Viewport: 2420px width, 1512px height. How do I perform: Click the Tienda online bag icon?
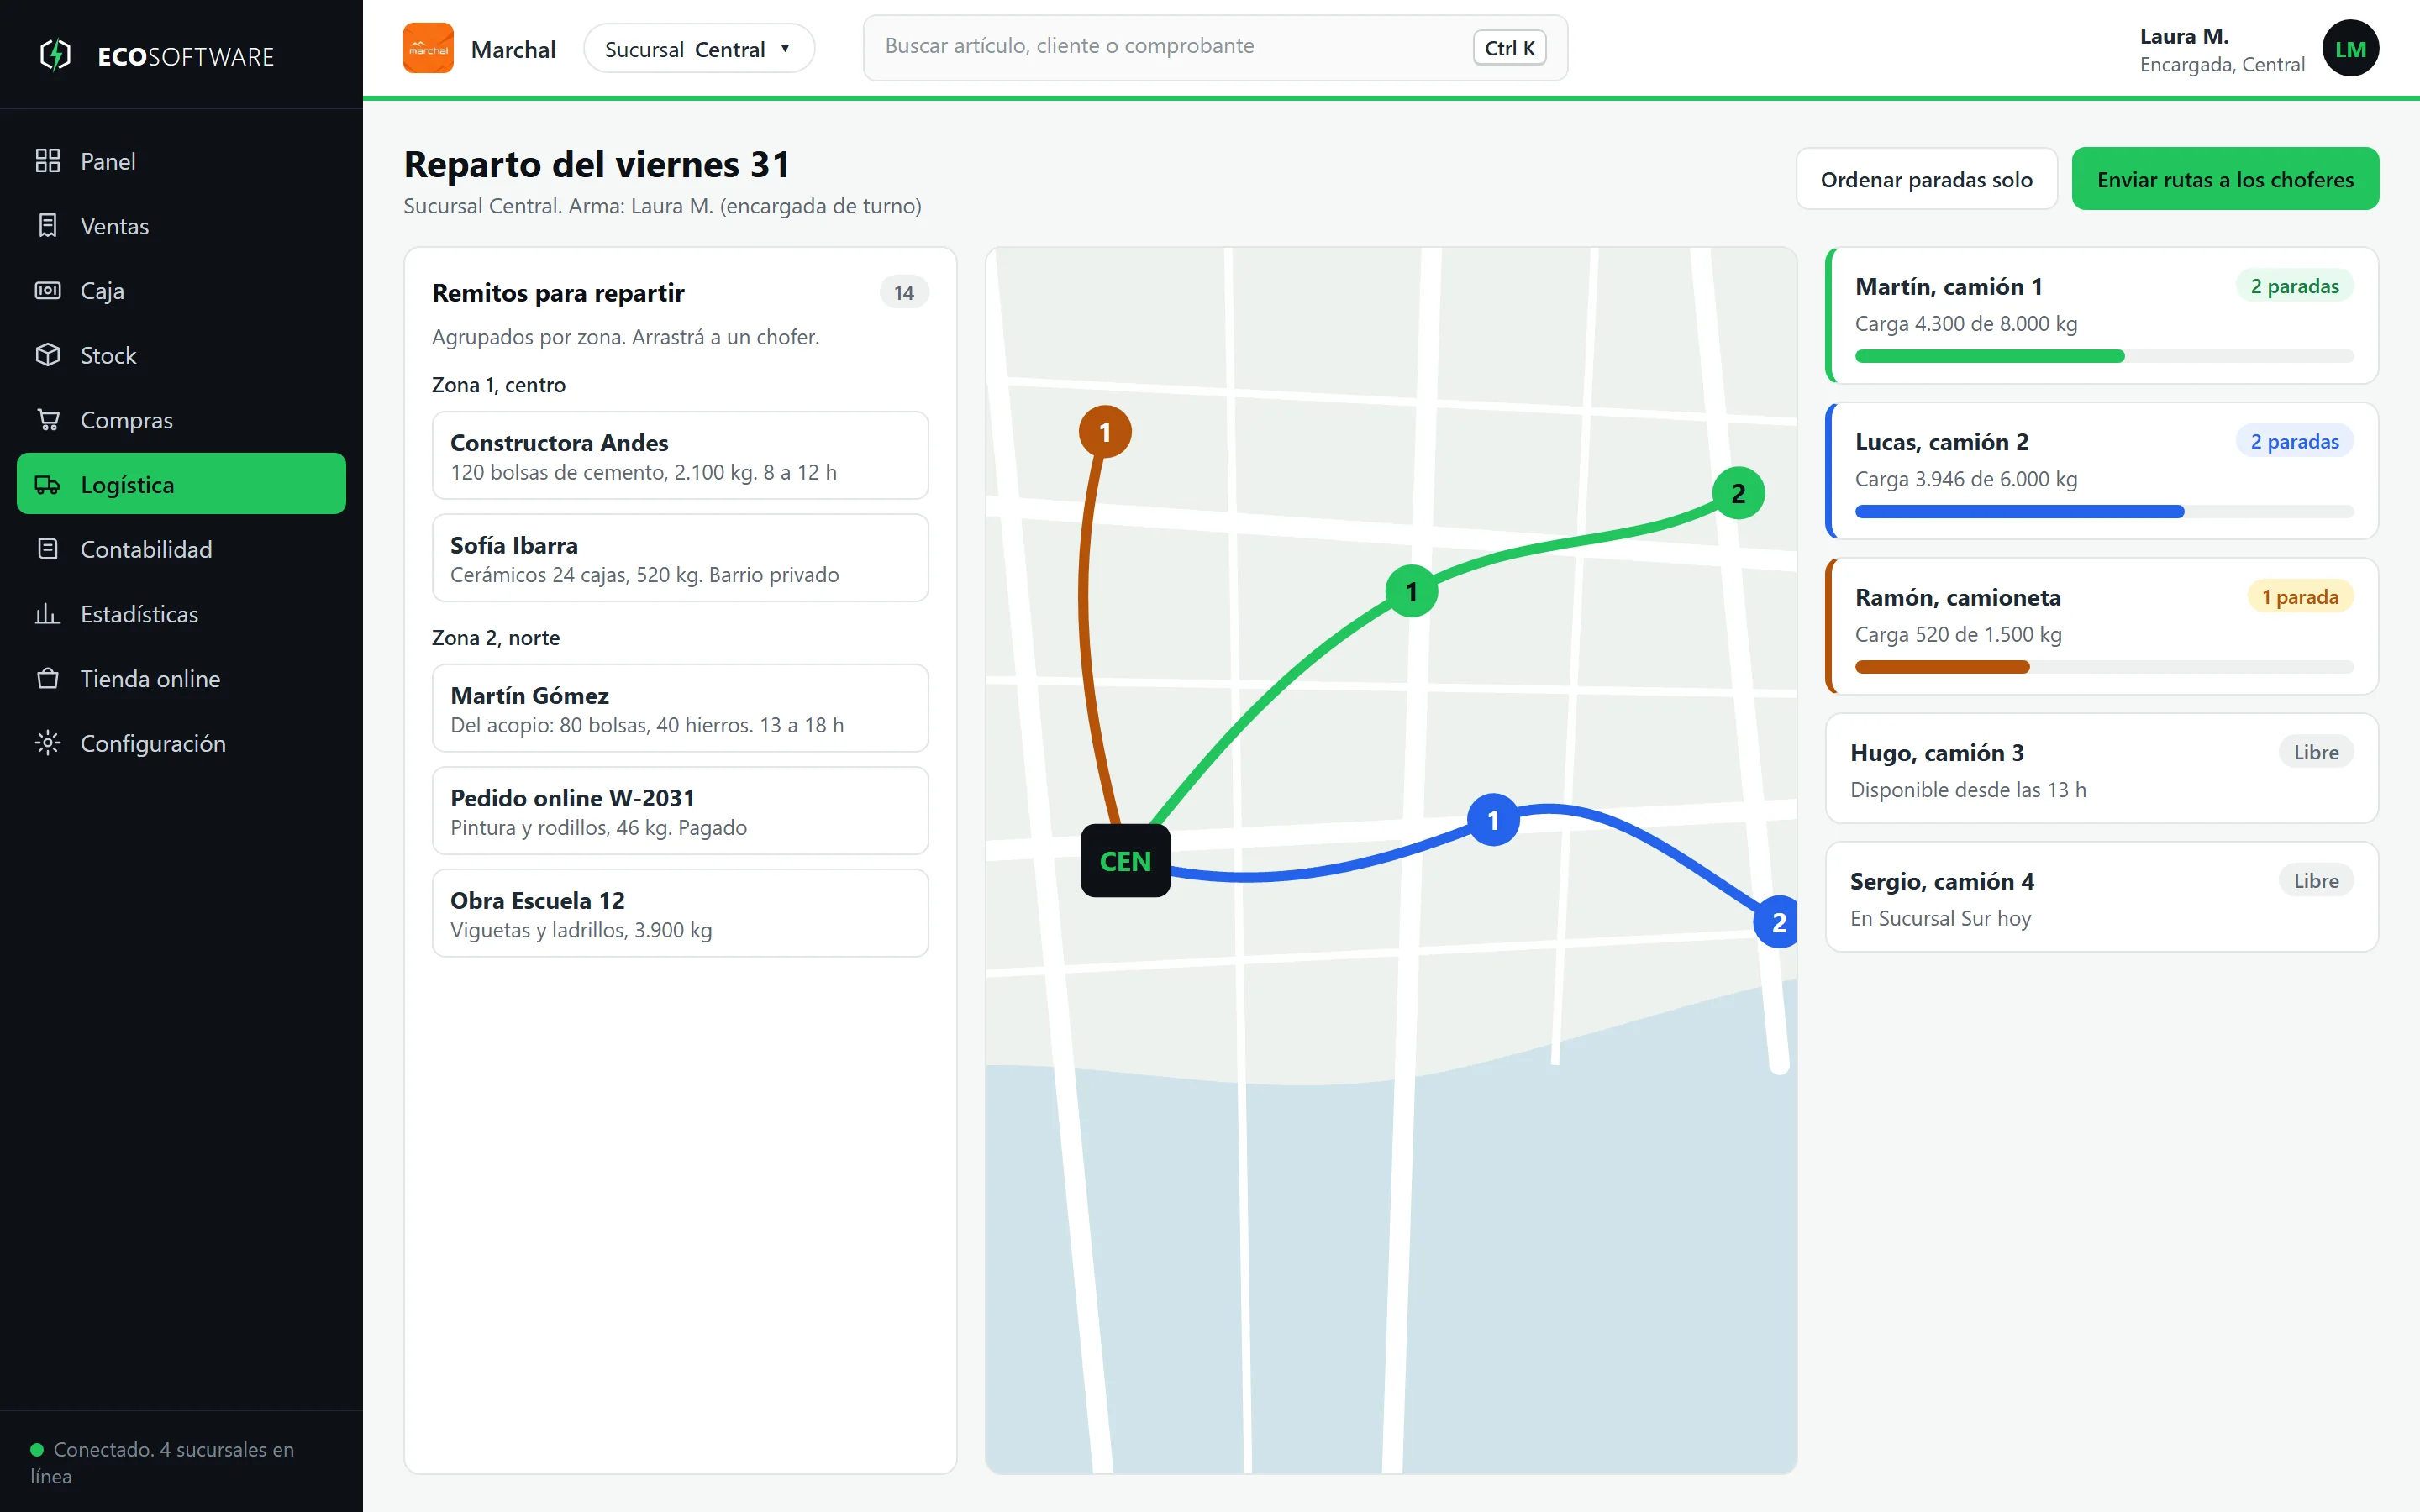pyautogui.click(x=47, y=679)
